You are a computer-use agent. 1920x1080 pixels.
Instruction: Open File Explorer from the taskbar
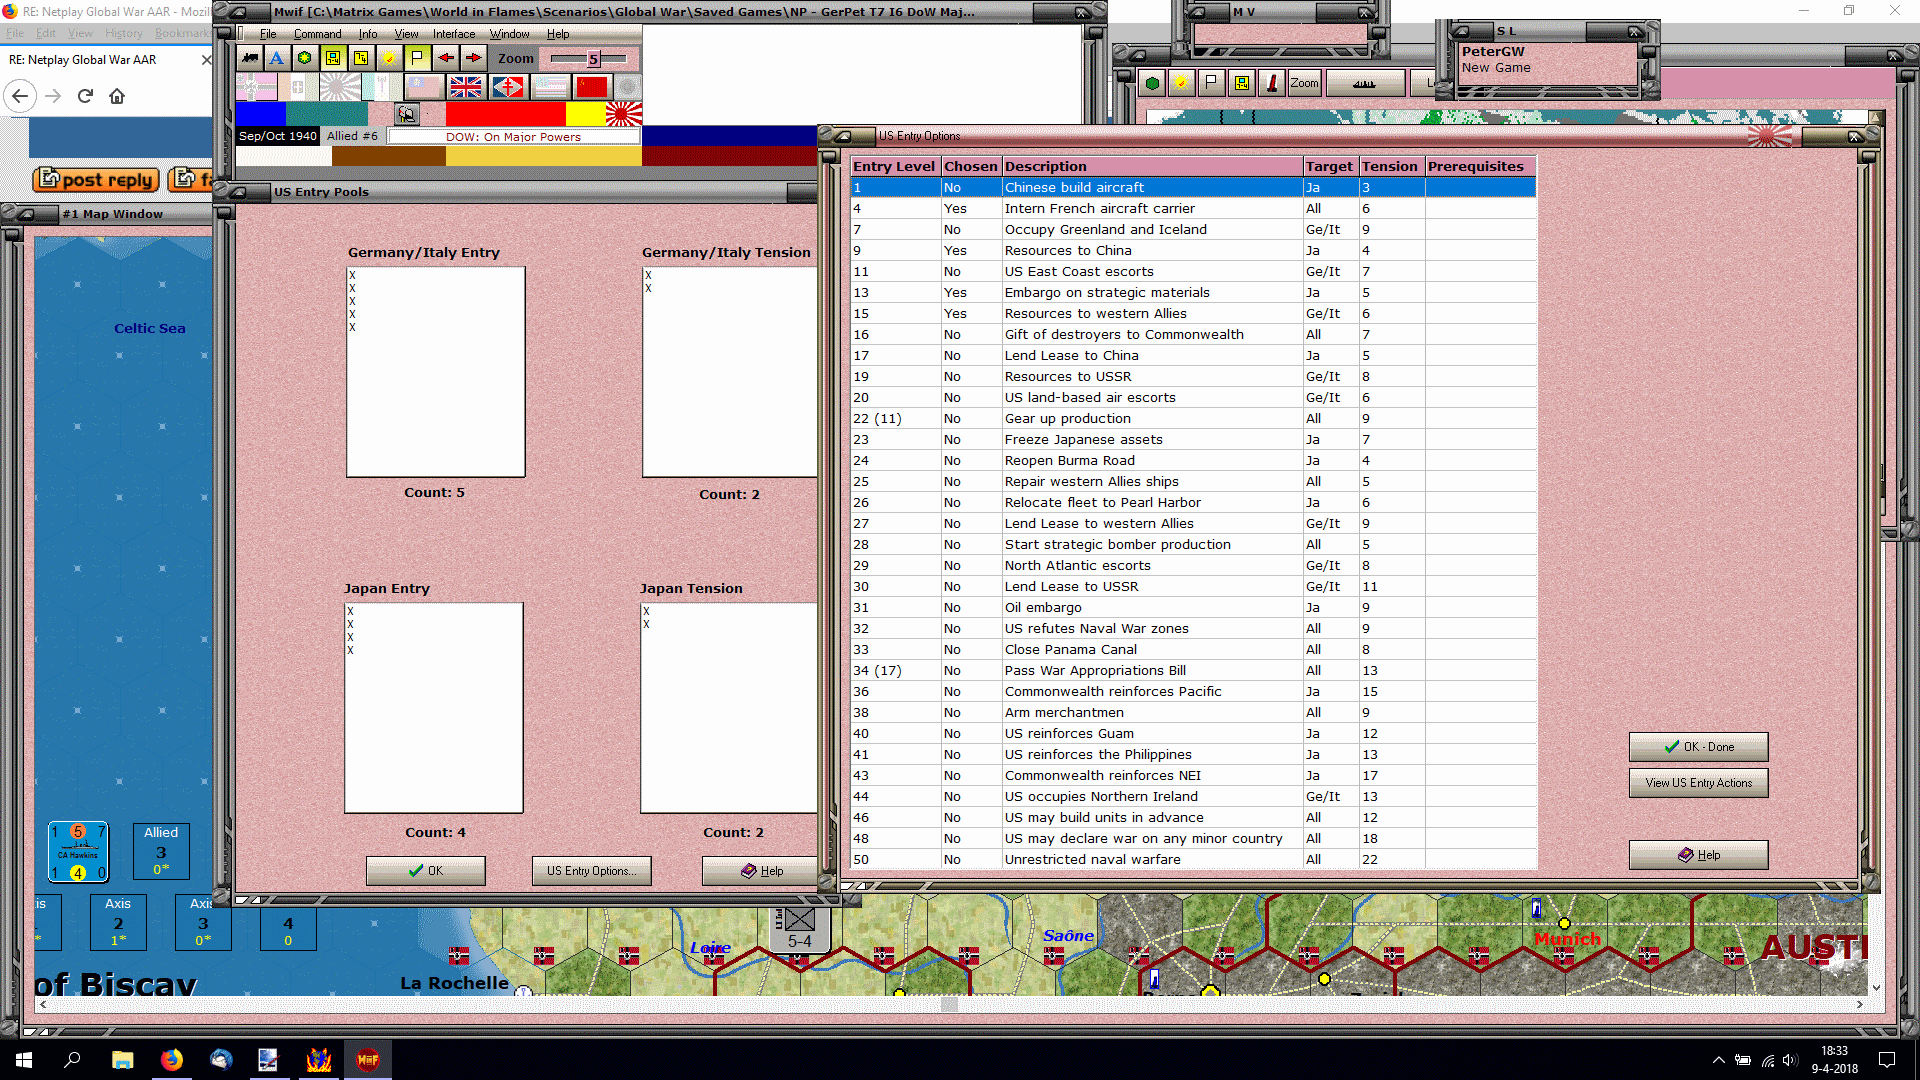pos(122,1060)
